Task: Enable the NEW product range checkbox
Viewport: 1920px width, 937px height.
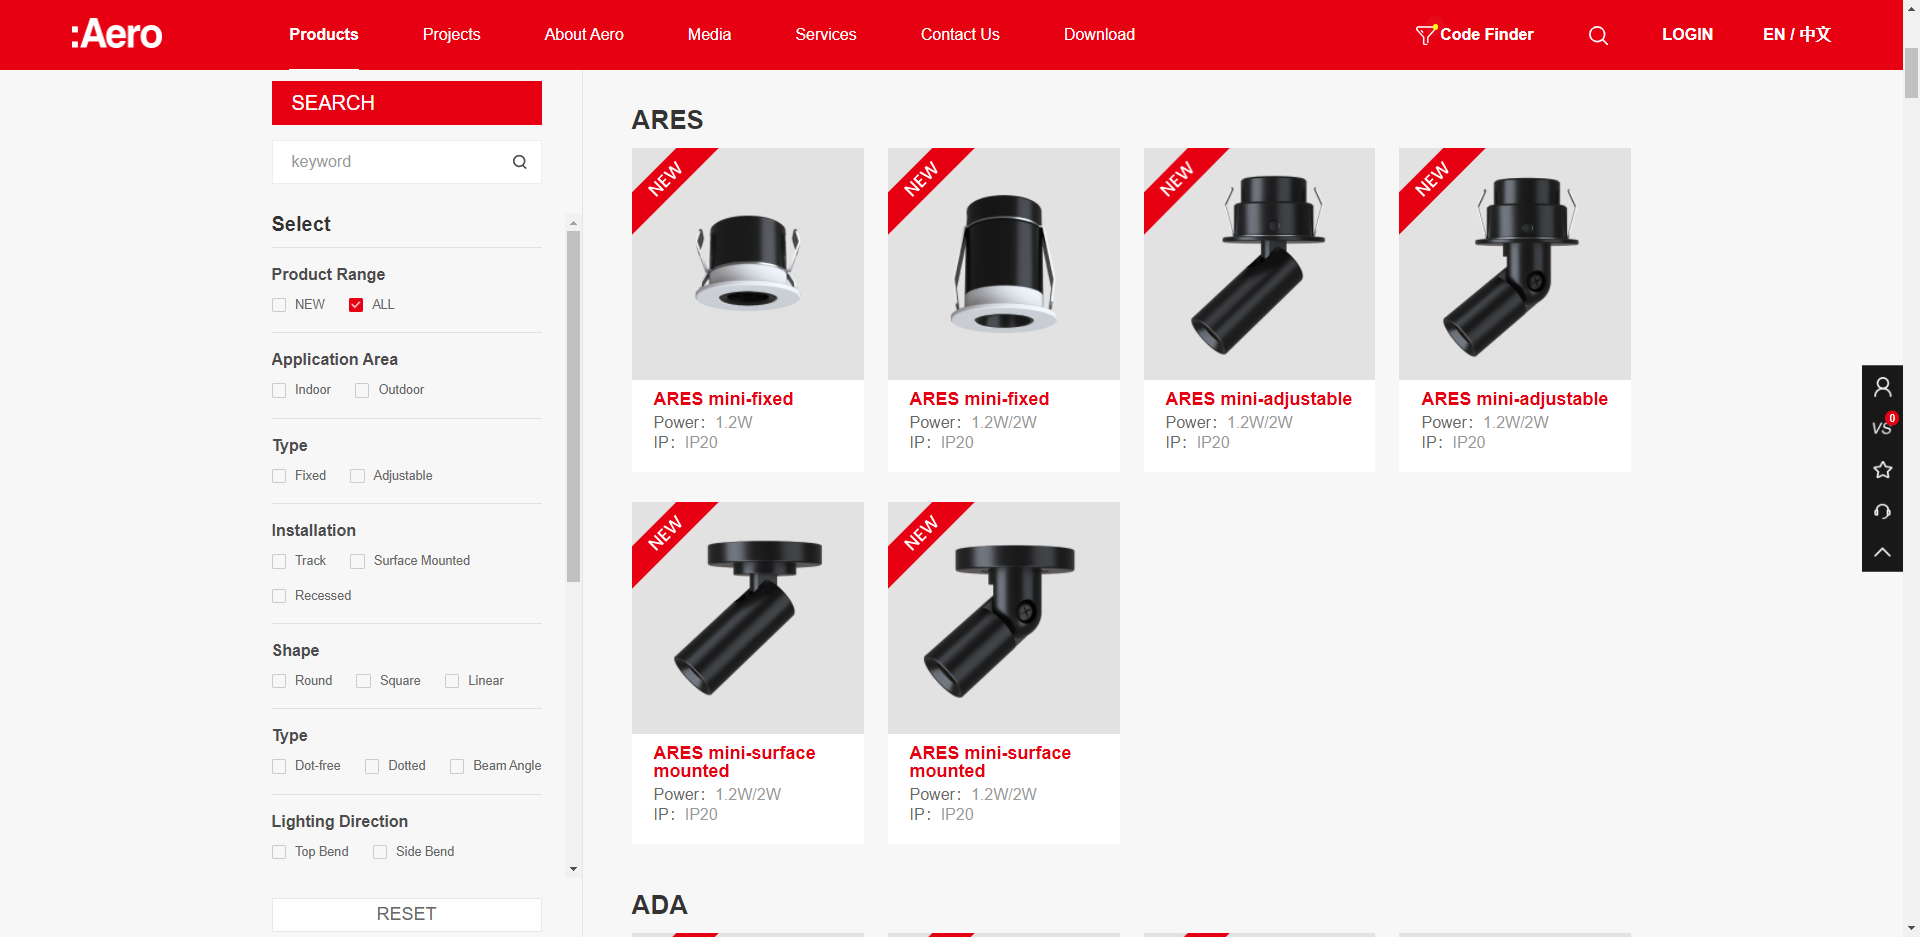Action: pyautogui.click(x=279, y=305)
